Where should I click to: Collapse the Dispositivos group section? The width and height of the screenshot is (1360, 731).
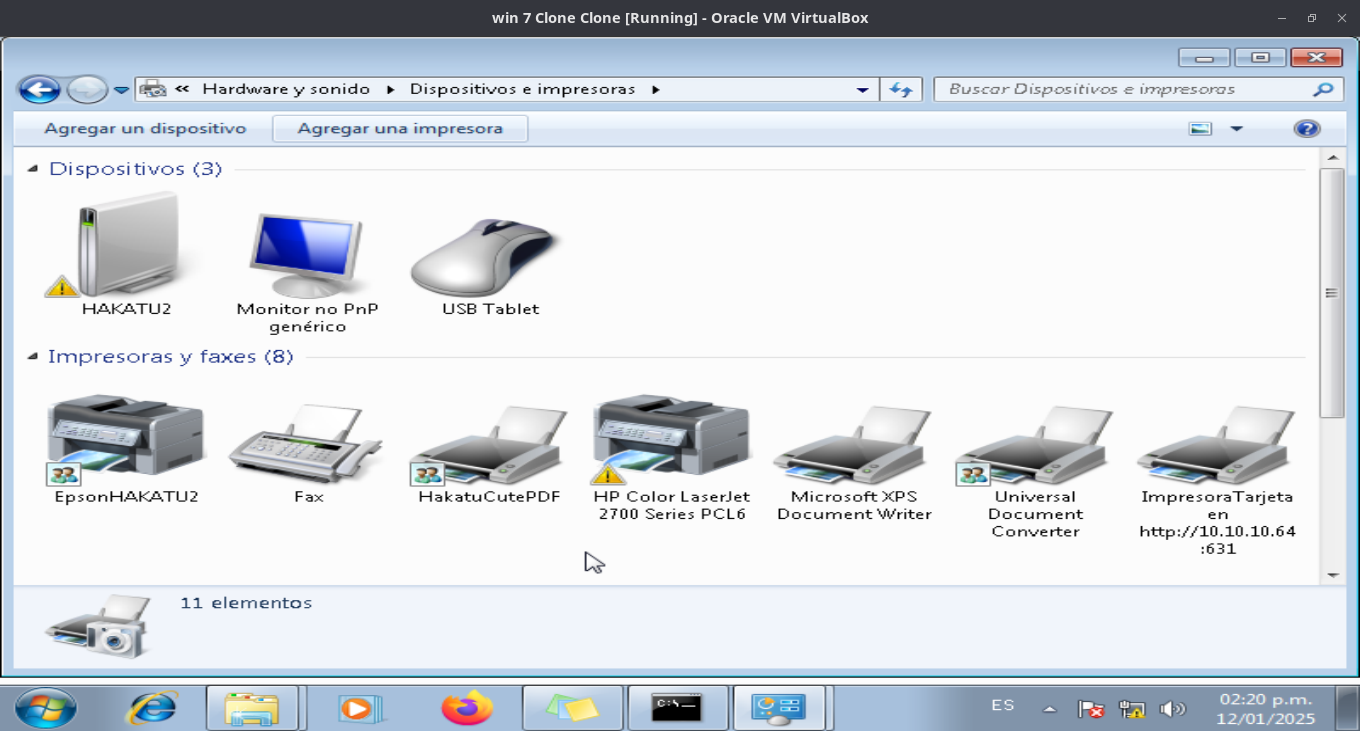coord(33,168)
